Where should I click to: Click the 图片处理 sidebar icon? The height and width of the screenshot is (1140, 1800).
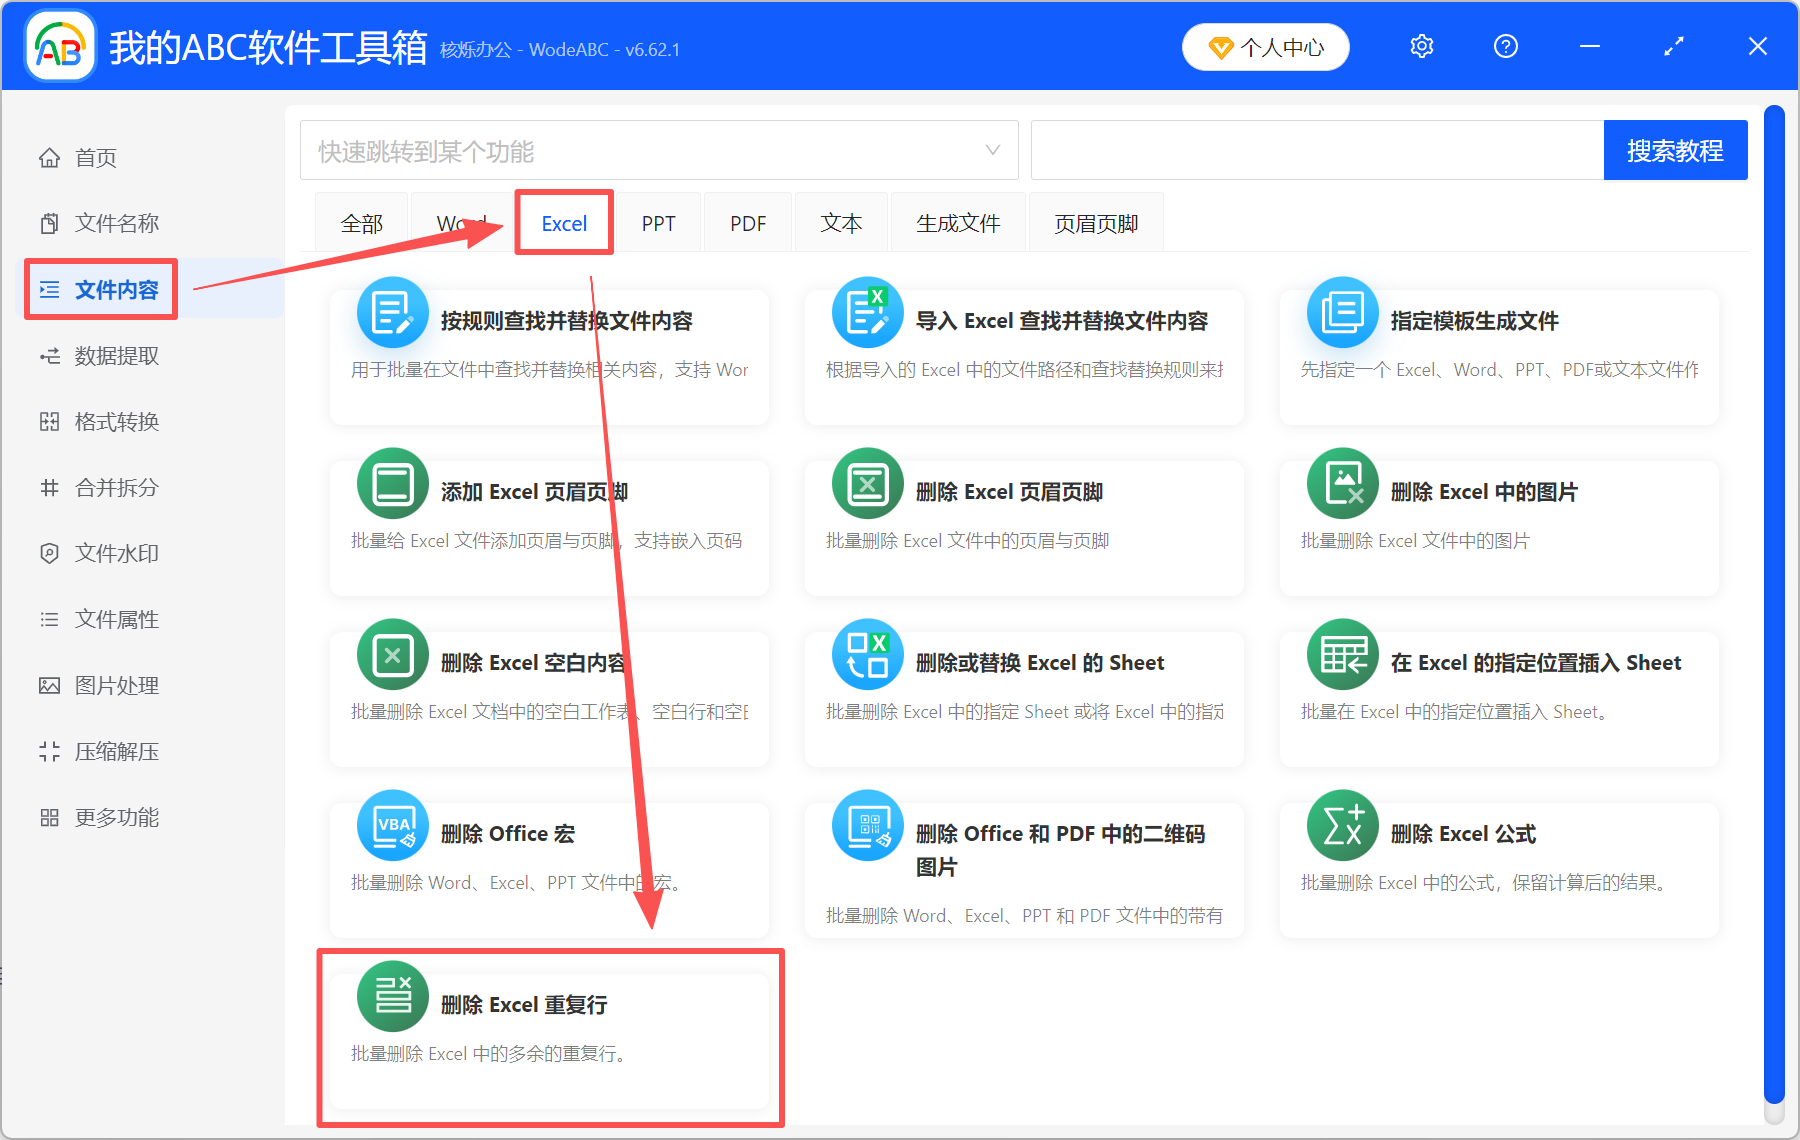[50, 685]
